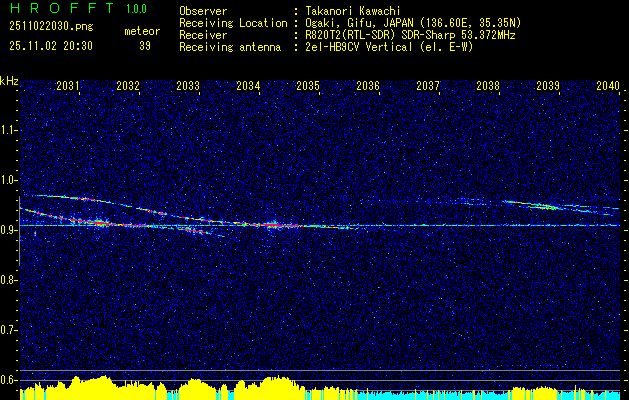
Task: Click time marker 2040
Action: 608,85
